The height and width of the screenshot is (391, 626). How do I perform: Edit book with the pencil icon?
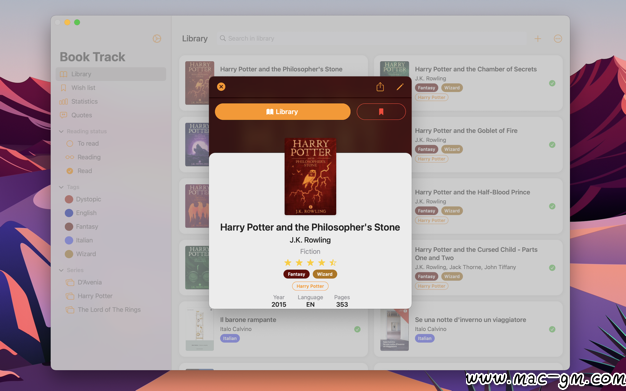pos(400,87)
